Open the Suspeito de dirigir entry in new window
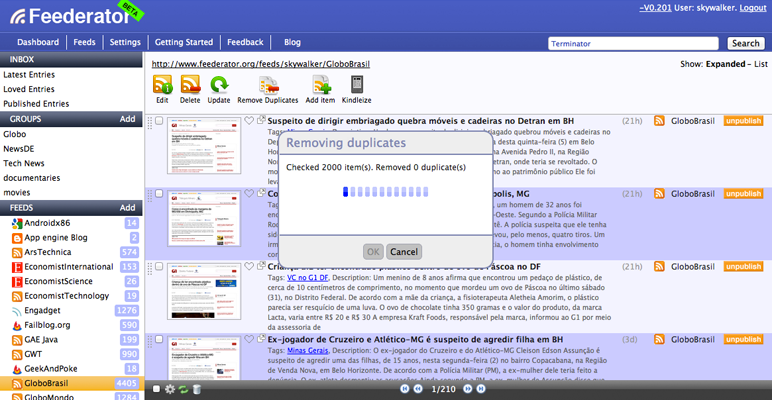 (x=261, y=120)
